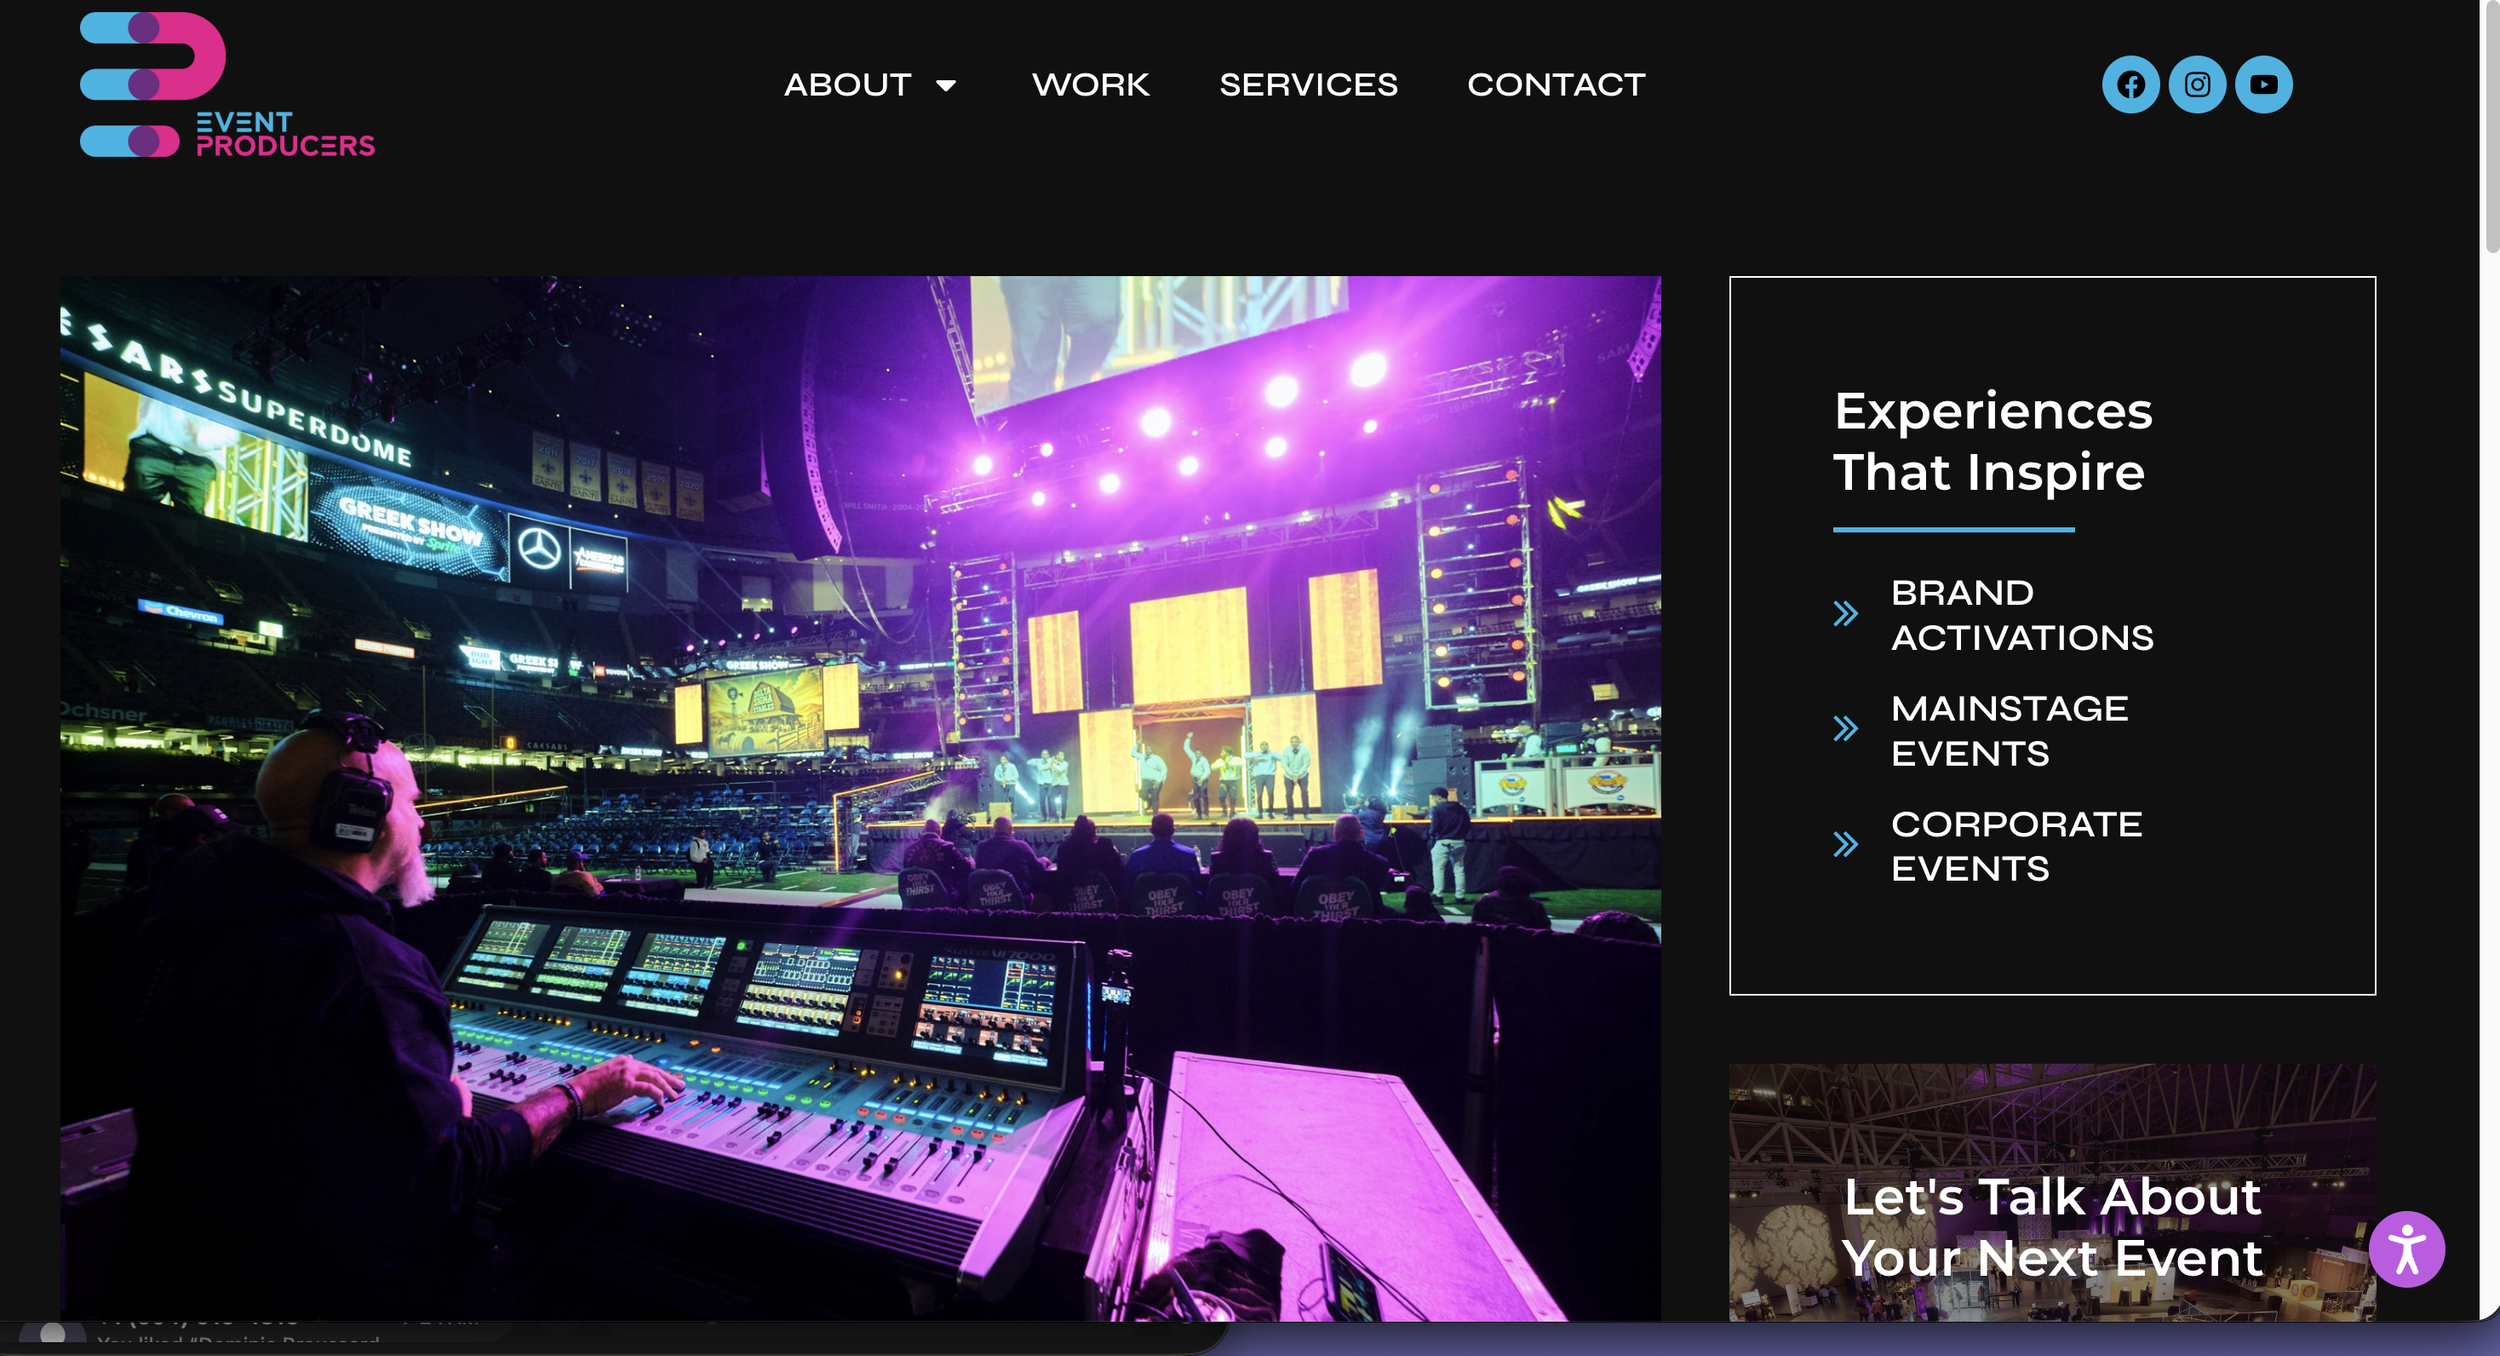Click chevron icon beside Mainstage Events
The image size is (2500, 1356).
(1845, 729)
